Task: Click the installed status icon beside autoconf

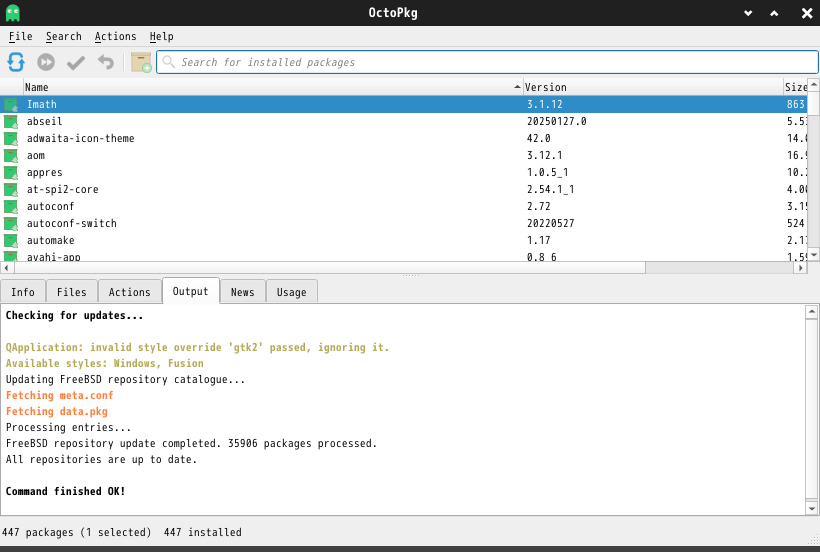Action: (11, 206)
